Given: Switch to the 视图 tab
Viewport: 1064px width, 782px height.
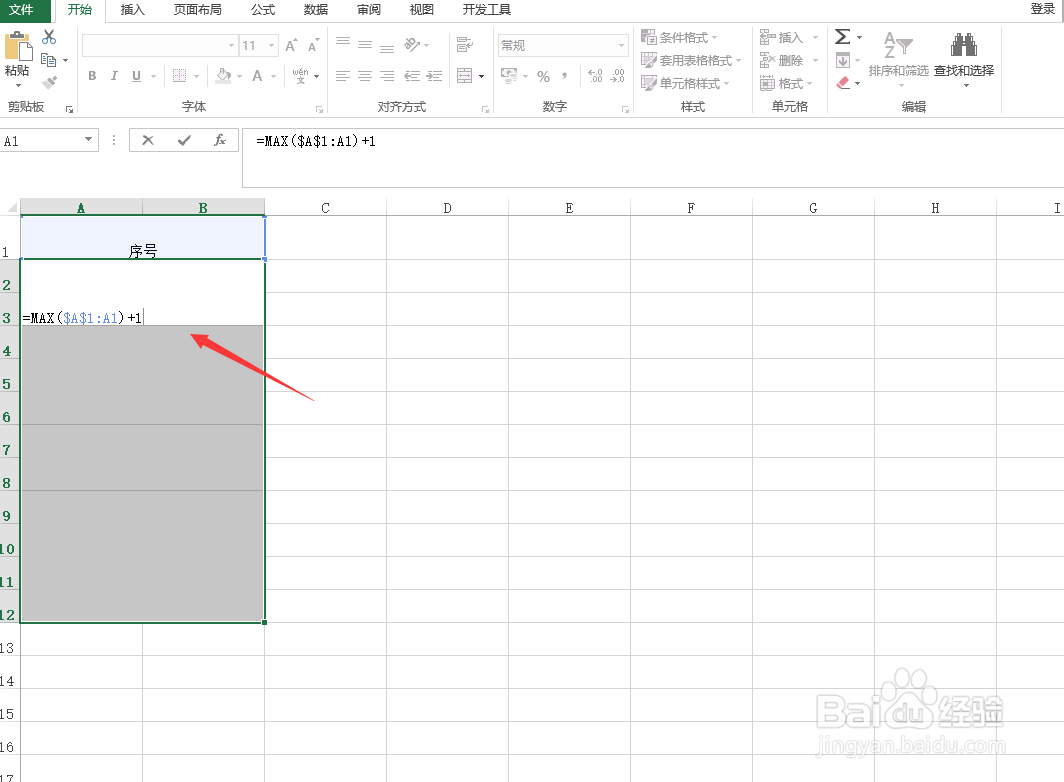Looking at the screenshot, I should 421,10.
